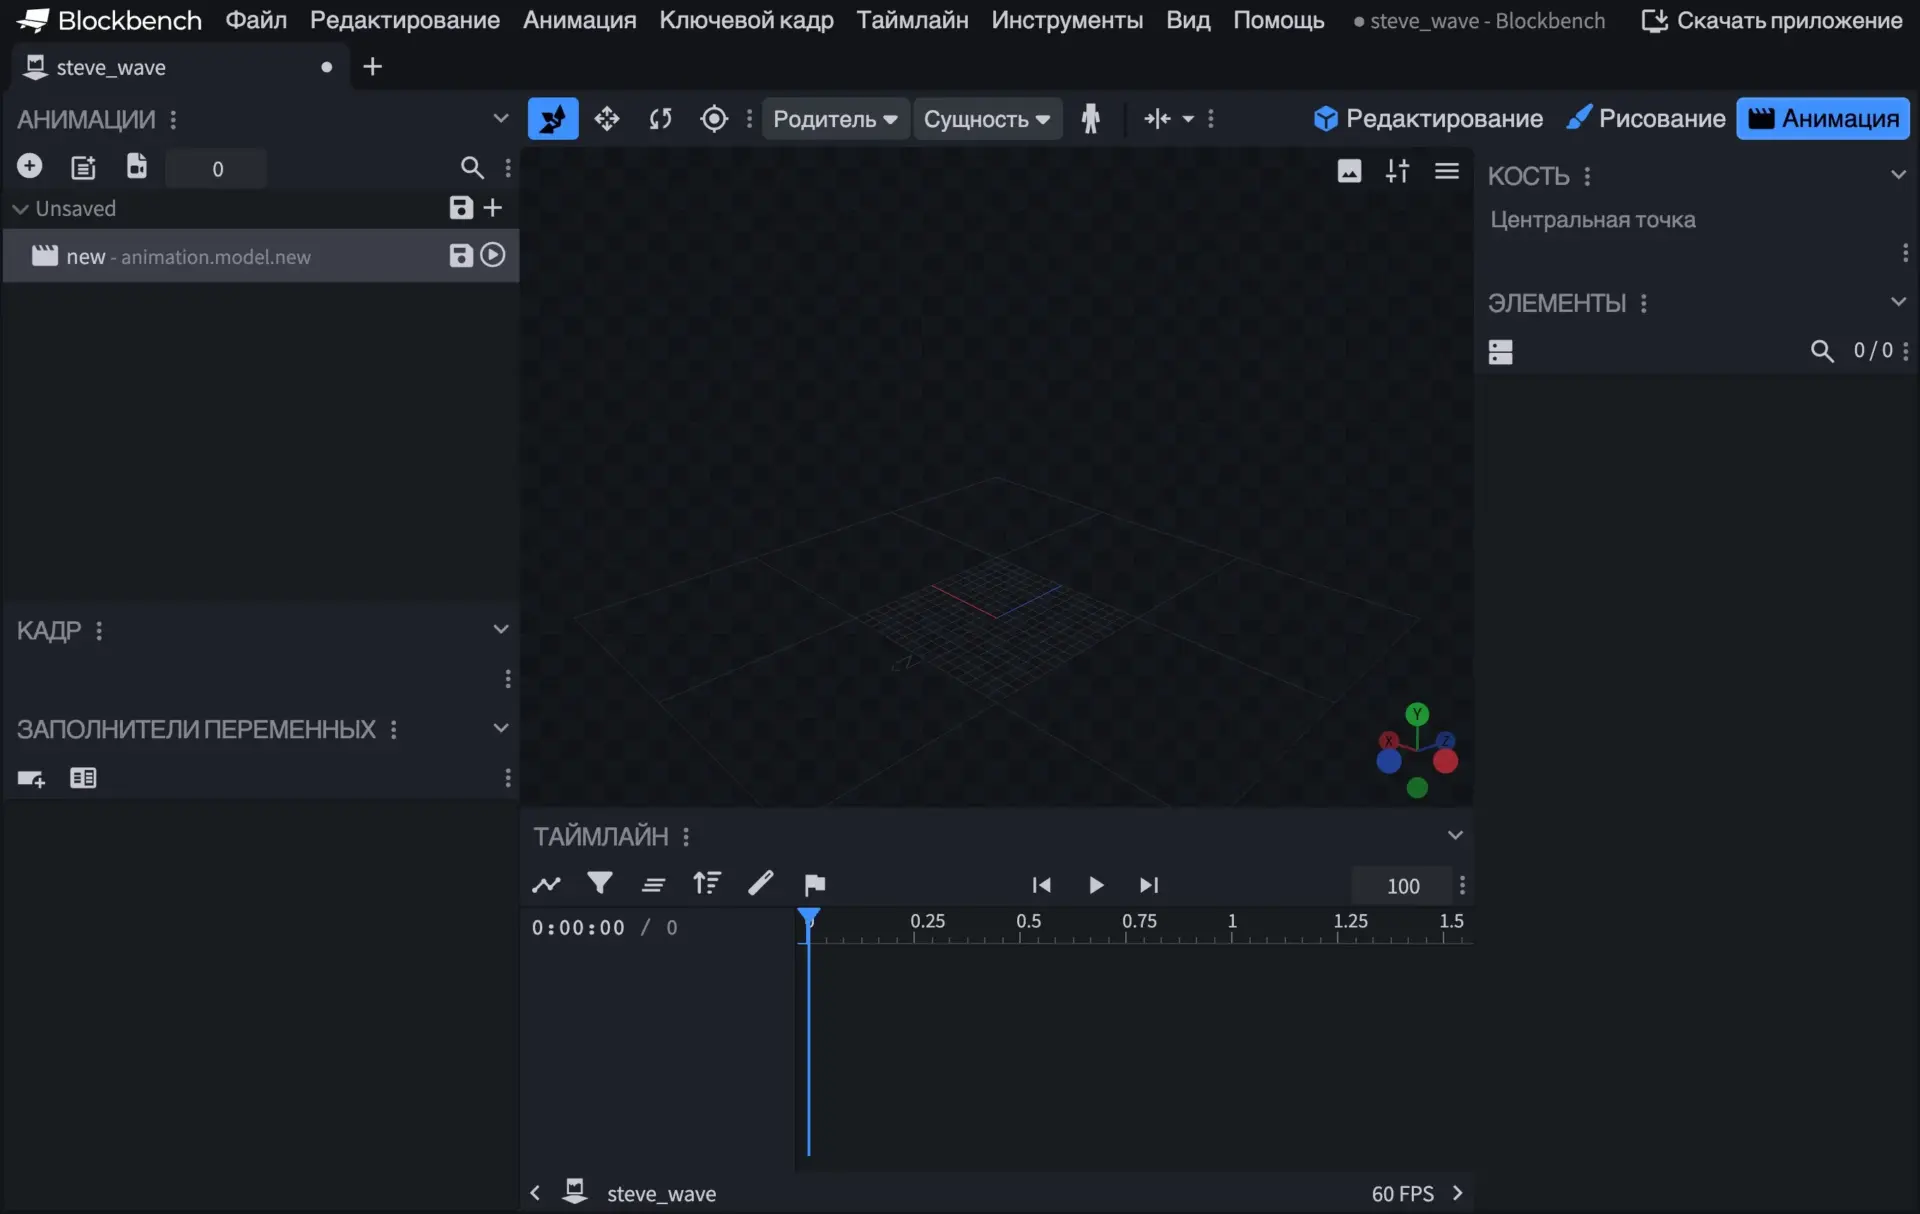
Task: Click the 60 FPS status text
Action: click(x=1402, y=1193)
